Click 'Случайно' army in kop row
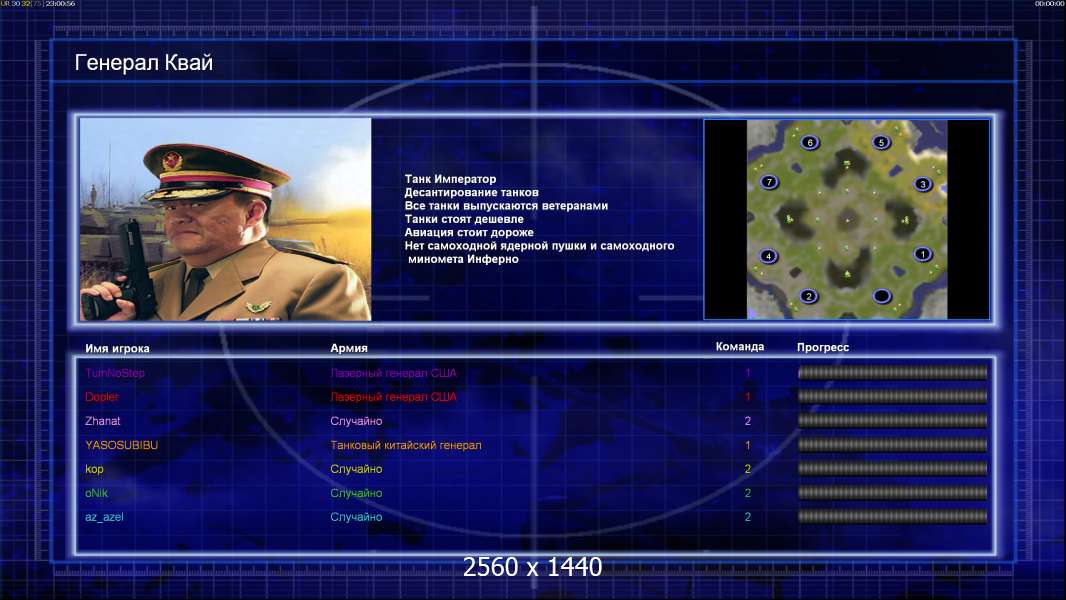This screenshot has width=1066, height=600. 356,469
